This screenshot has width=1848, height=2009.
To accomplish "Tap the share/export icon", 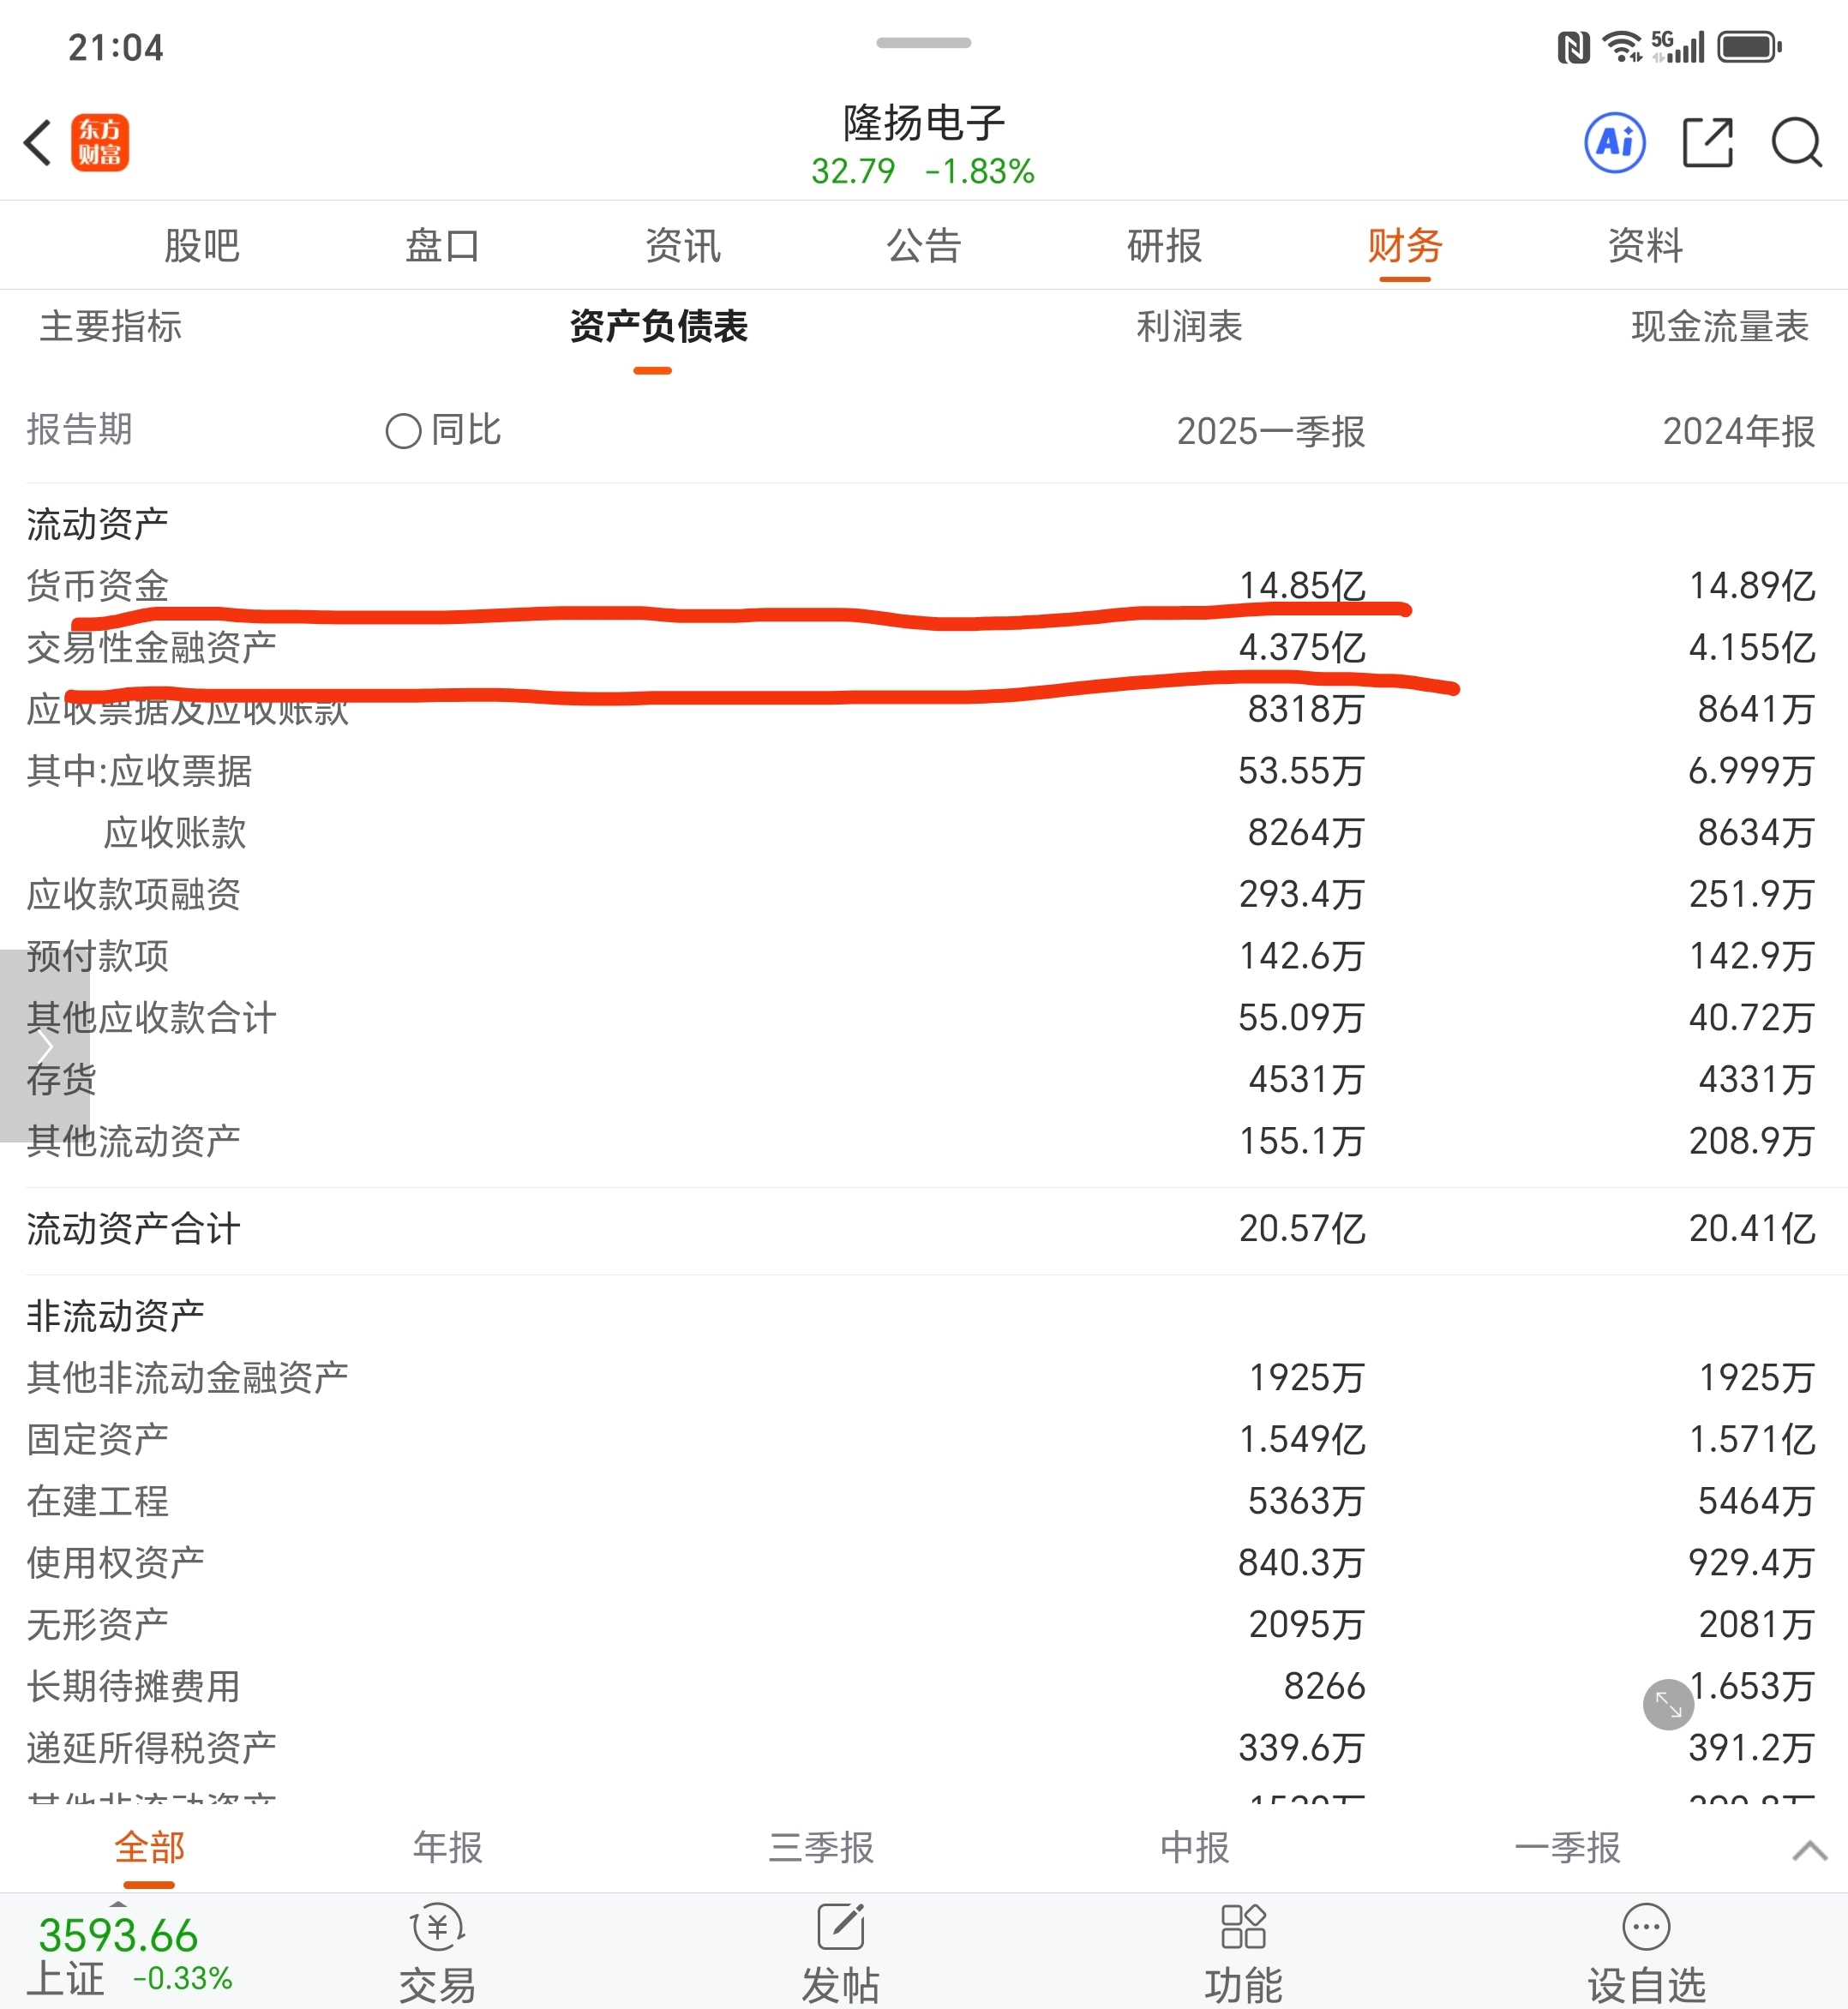I will click(1707, 142).
